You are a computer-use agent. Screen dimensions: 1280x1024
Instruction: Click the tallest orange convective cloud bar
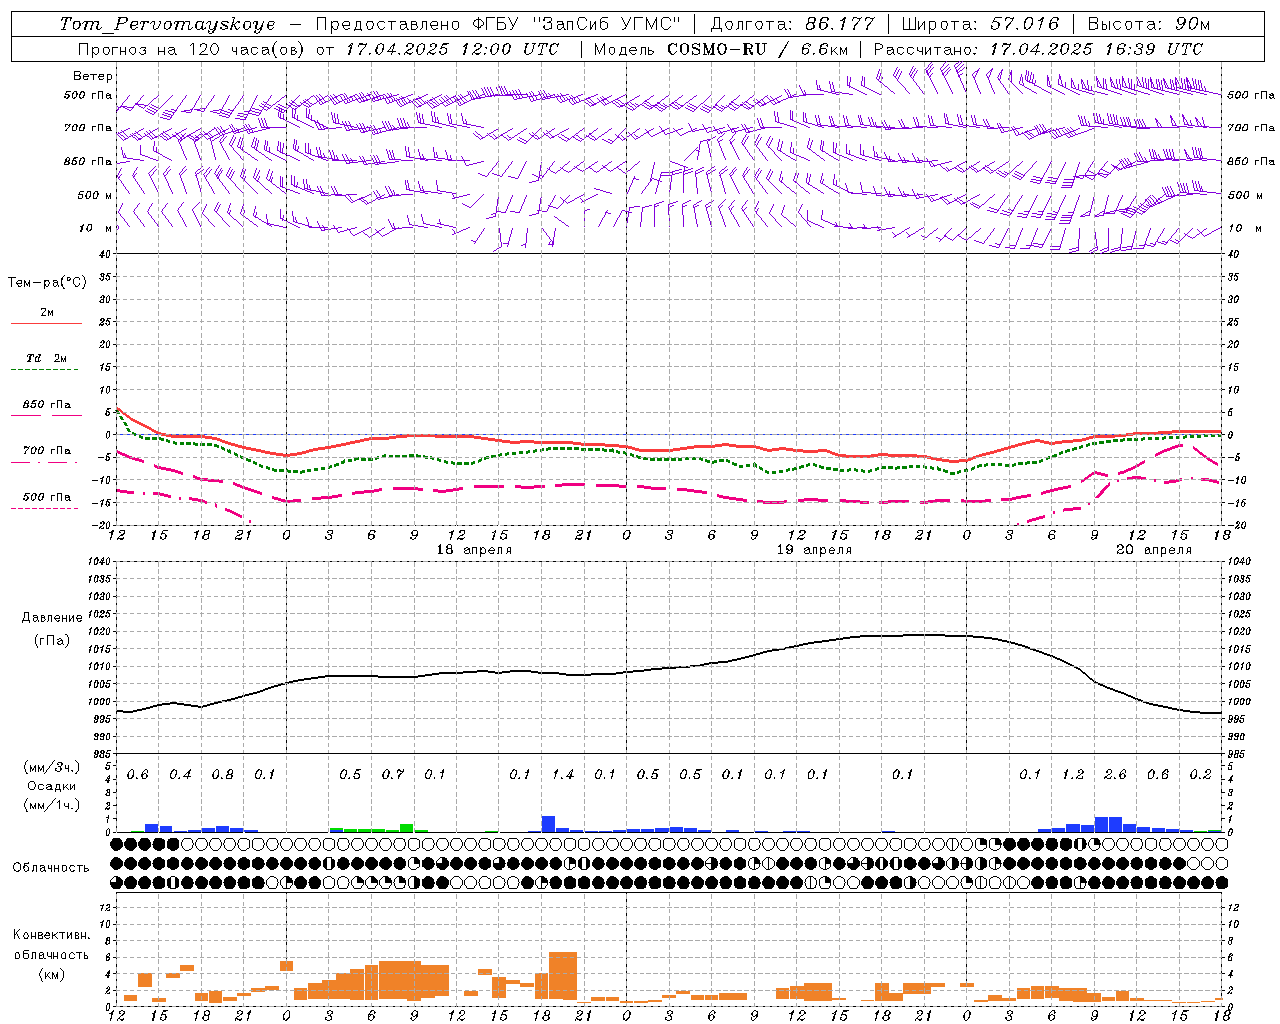[563, 976]
